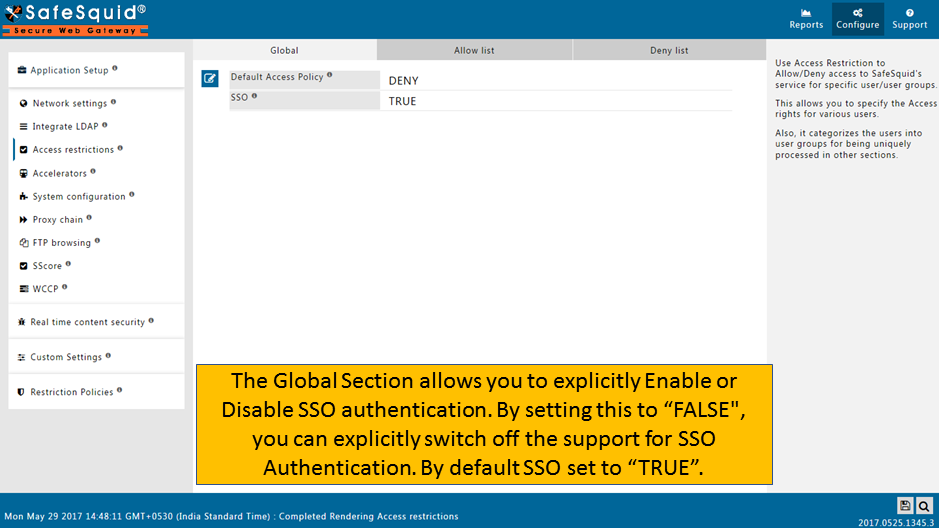Screen dimensions: 939x528
Task: Click the Default Access Policy label
Action: click(x=277, y=77)
